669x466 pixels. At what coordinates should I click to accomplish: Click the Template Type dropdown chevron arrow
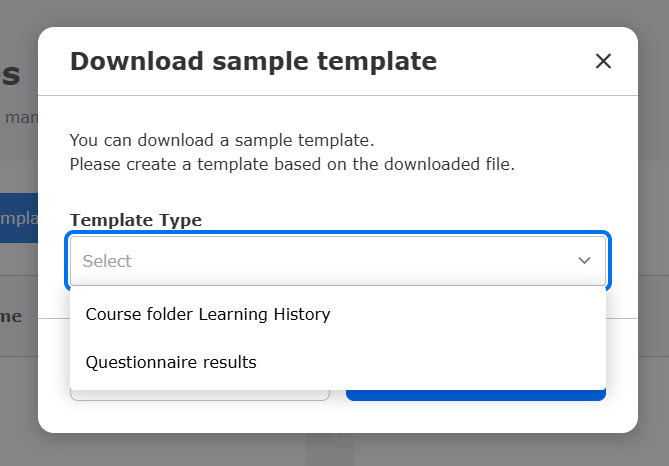tap(585, 261)
